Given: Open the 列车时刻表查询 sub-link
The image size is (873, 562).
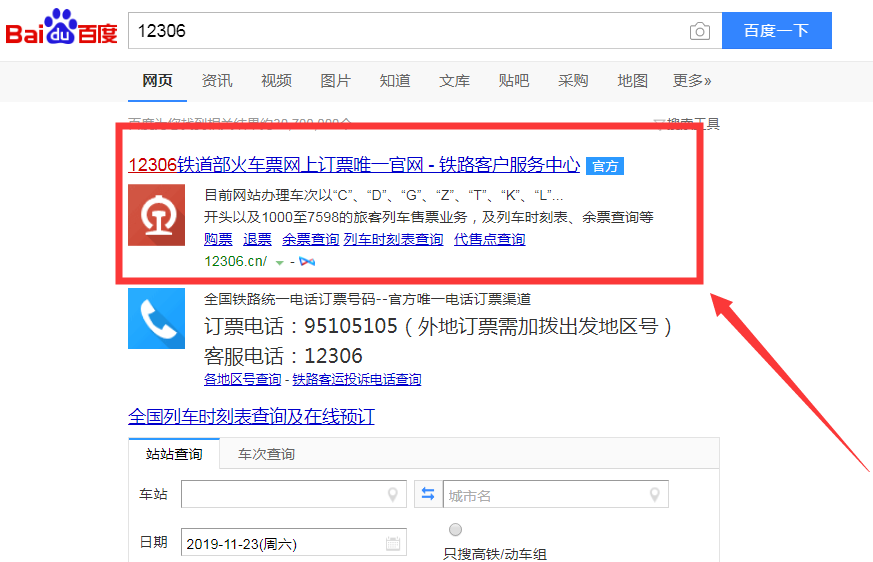Looking at the screenshot, I should [394, 240].
